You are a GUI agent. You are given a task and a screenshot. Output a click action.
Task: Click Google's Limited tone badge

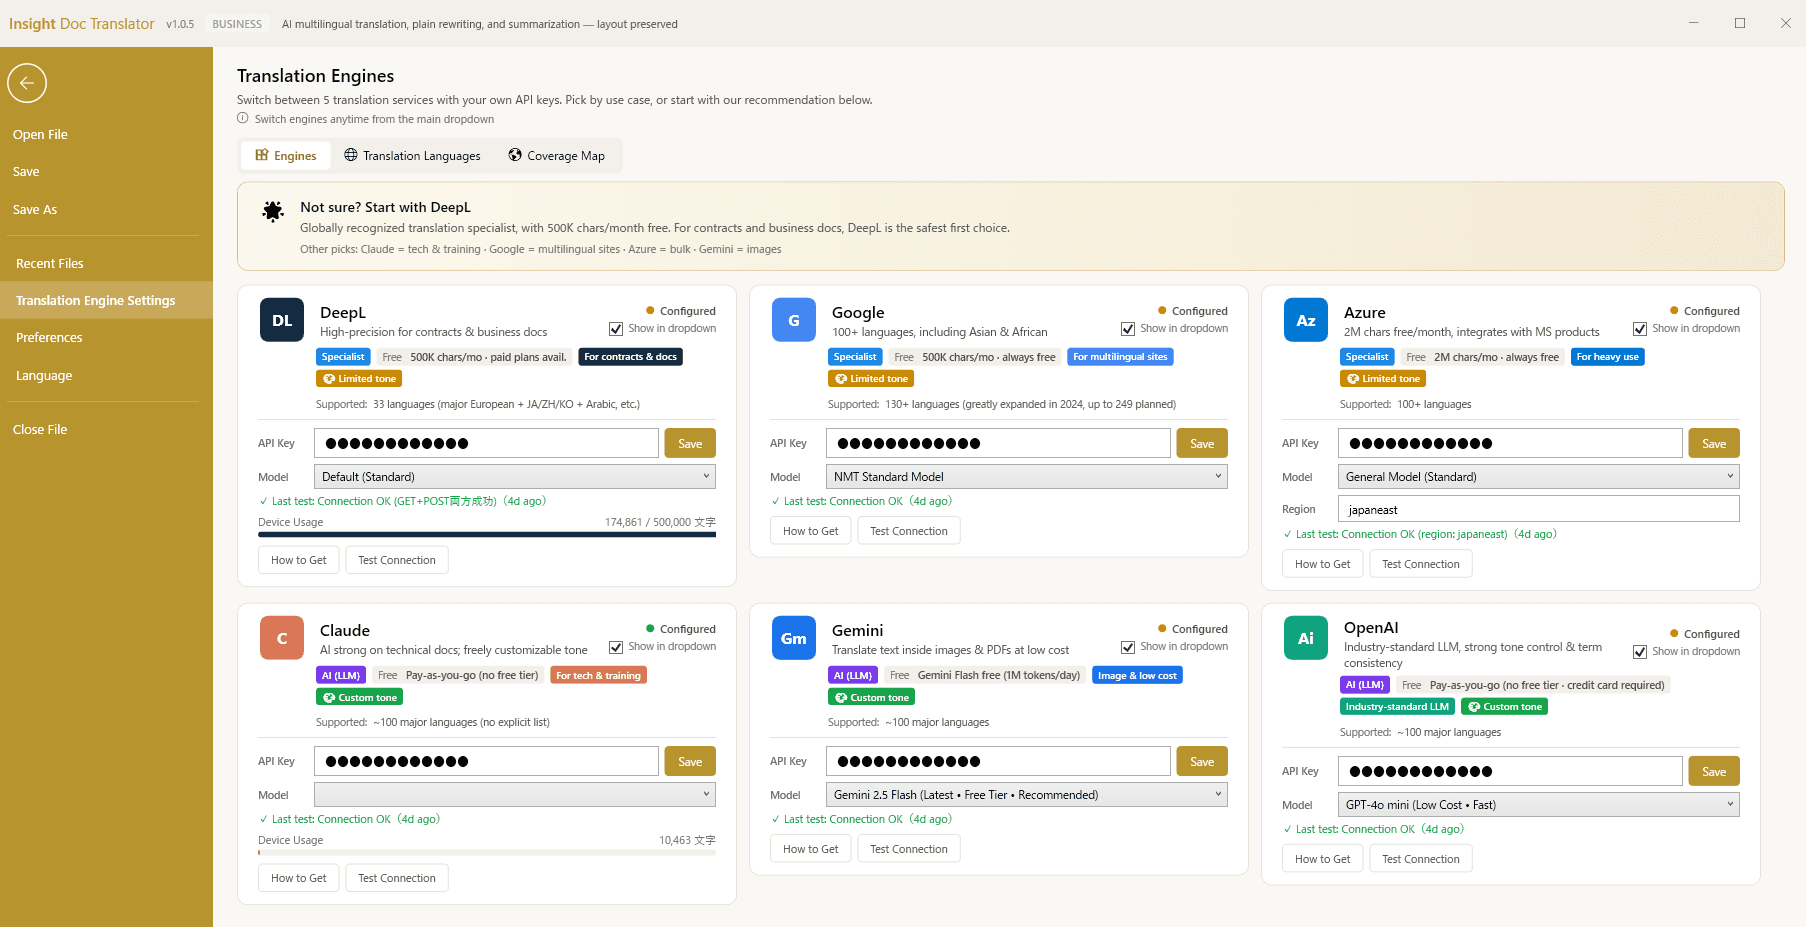872,379
